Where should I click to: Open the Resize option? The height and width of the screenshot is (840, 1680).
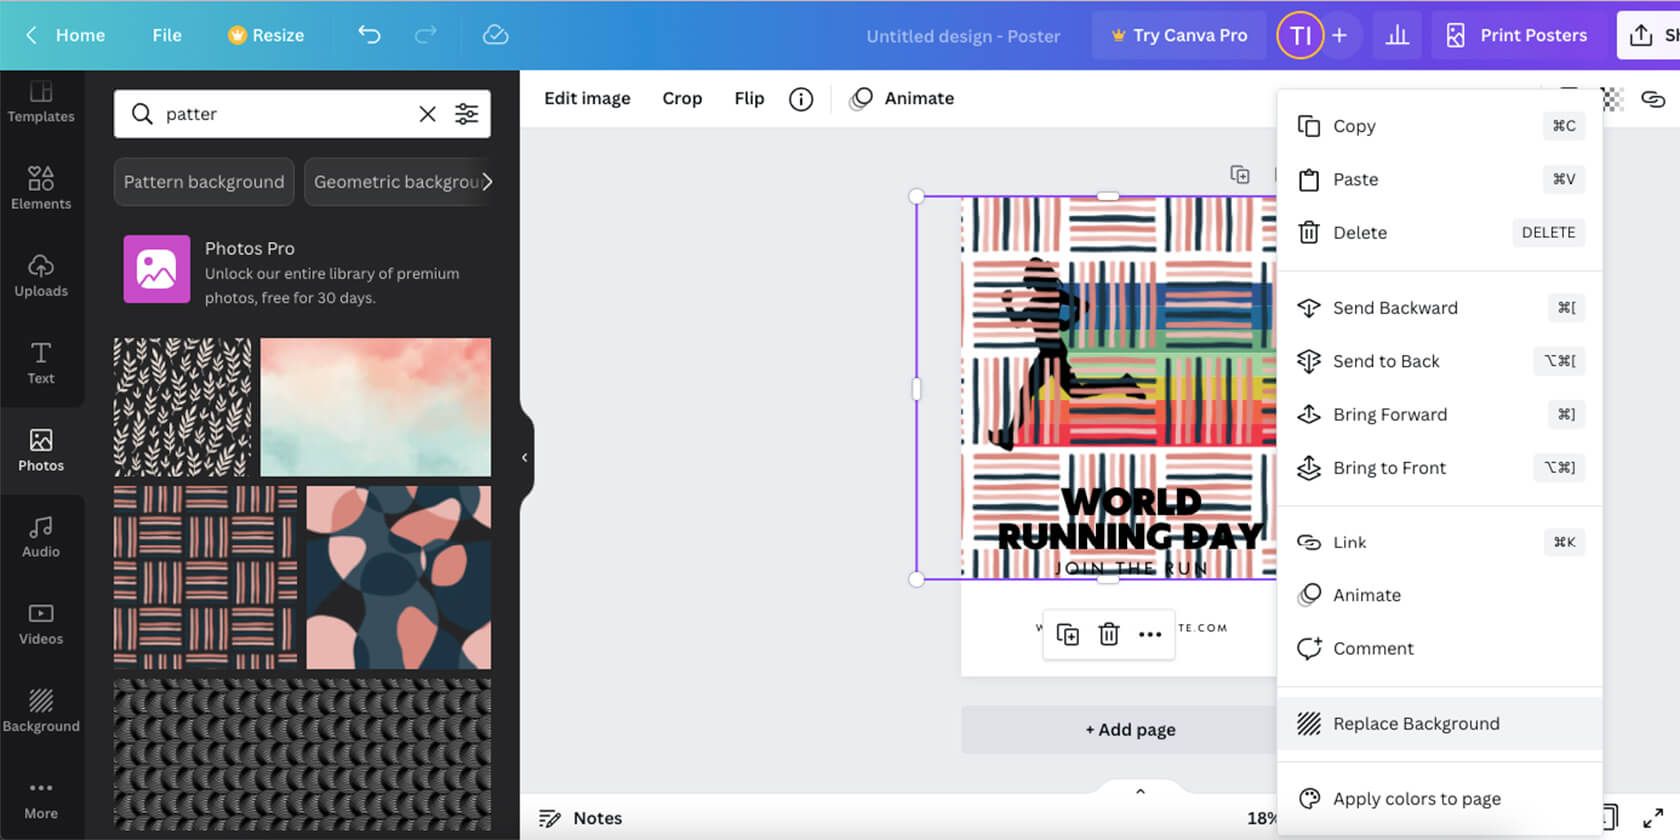pos(266,35)
